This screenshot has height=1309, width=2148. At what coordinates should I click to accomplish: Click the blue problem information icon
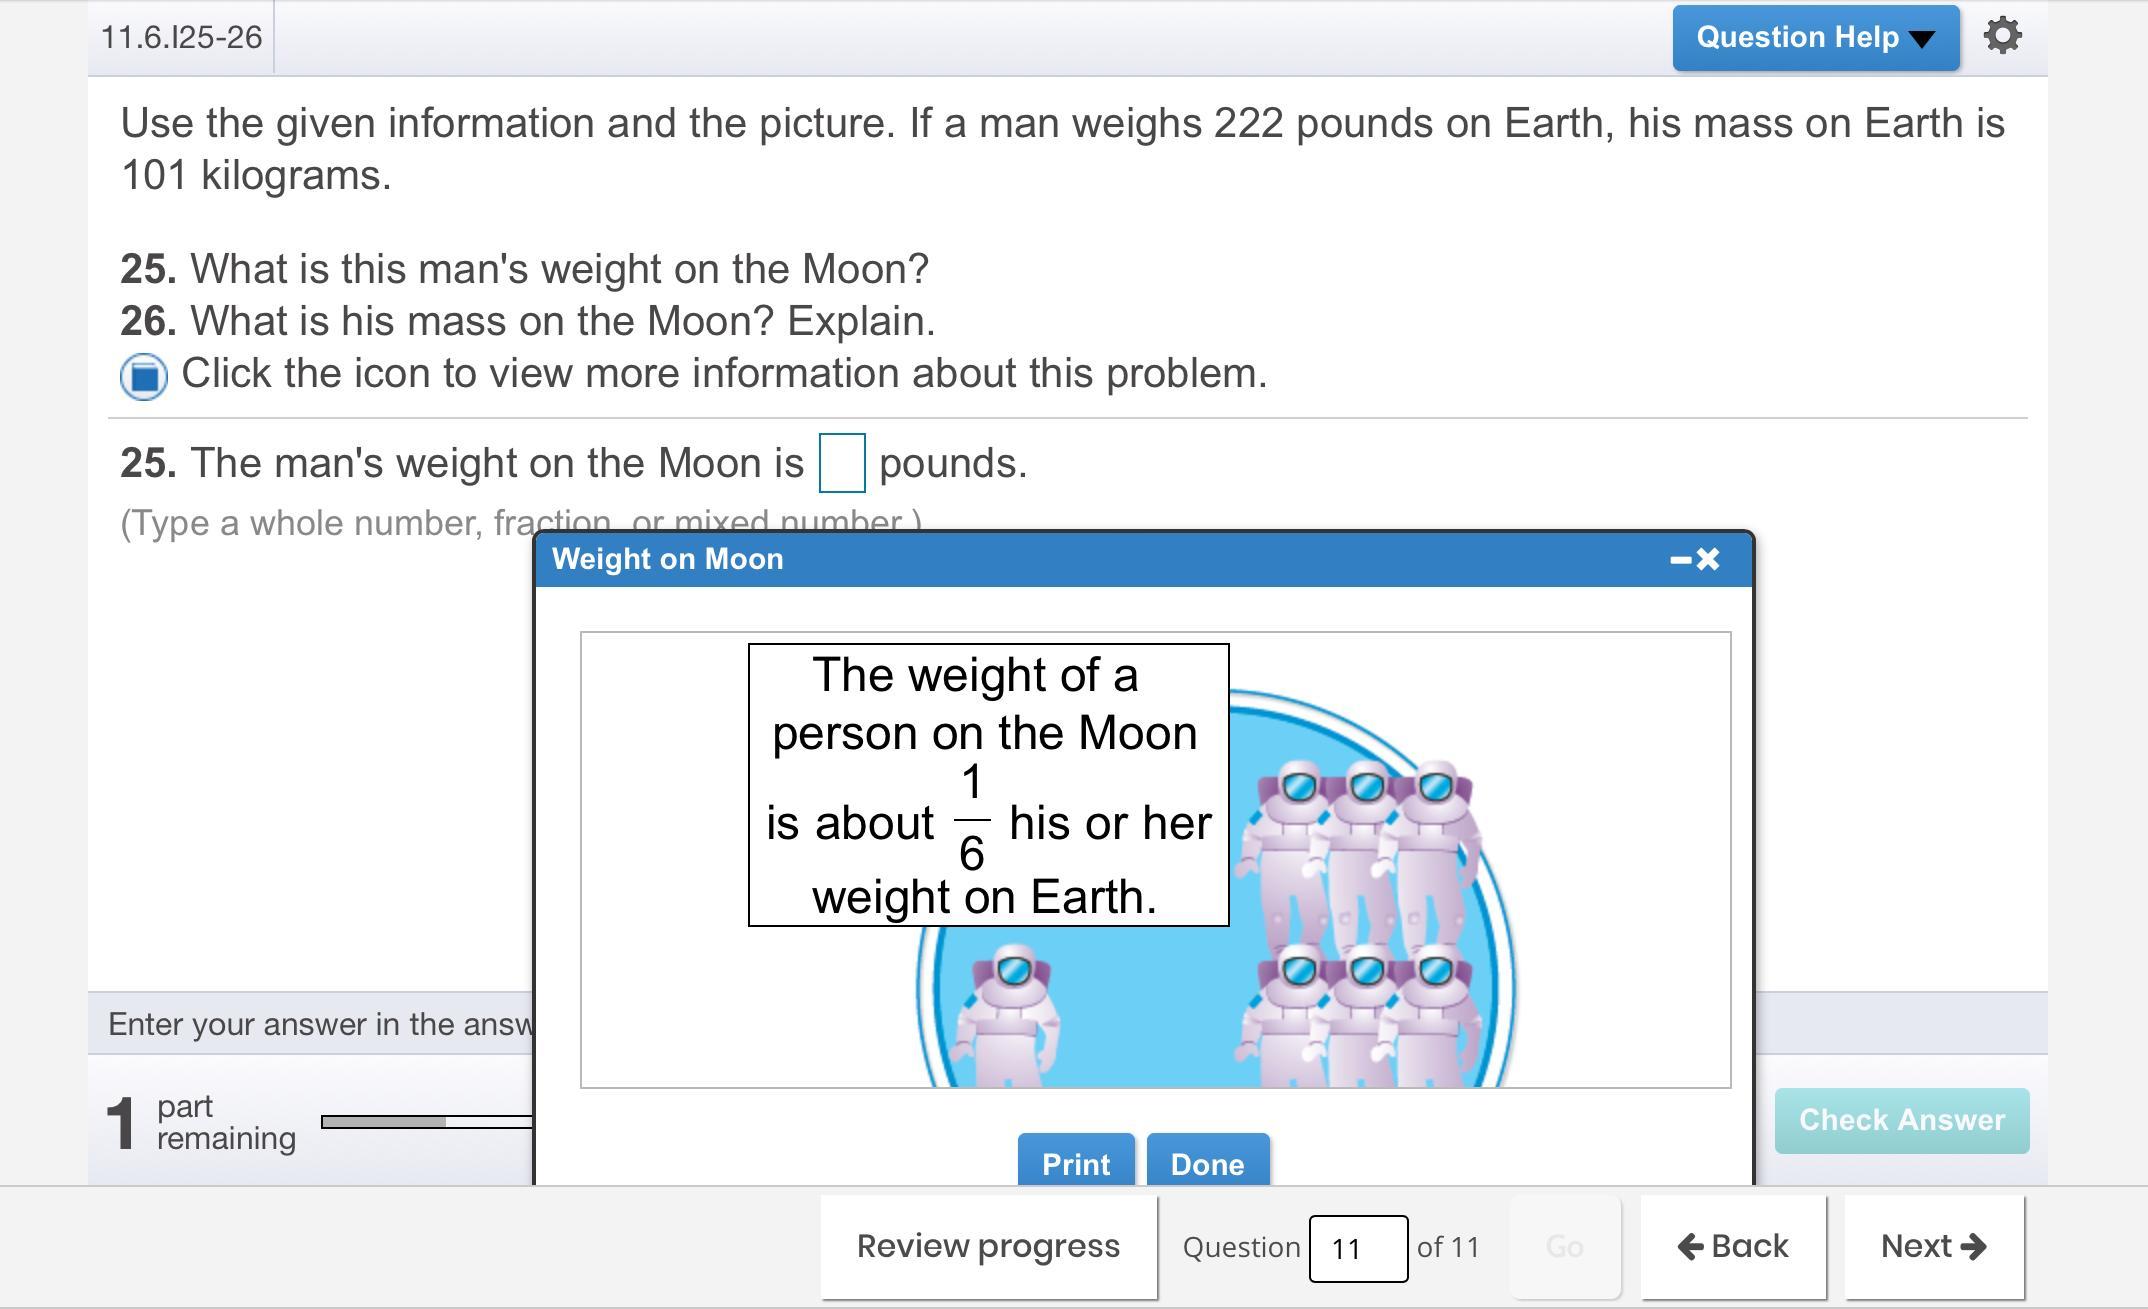[x=144, y=376]
